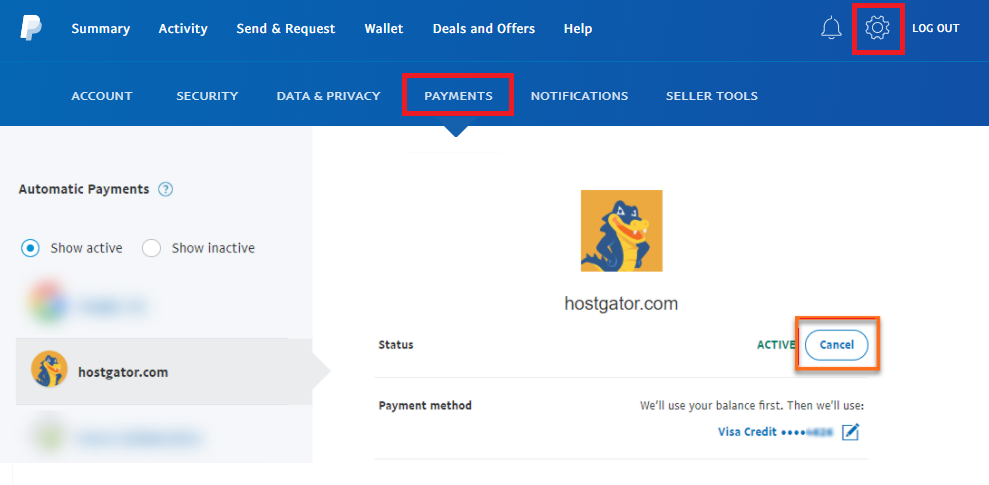989x485 pixels.
Task: Open Deals and Offers menu item
Action: pos(484,28)
